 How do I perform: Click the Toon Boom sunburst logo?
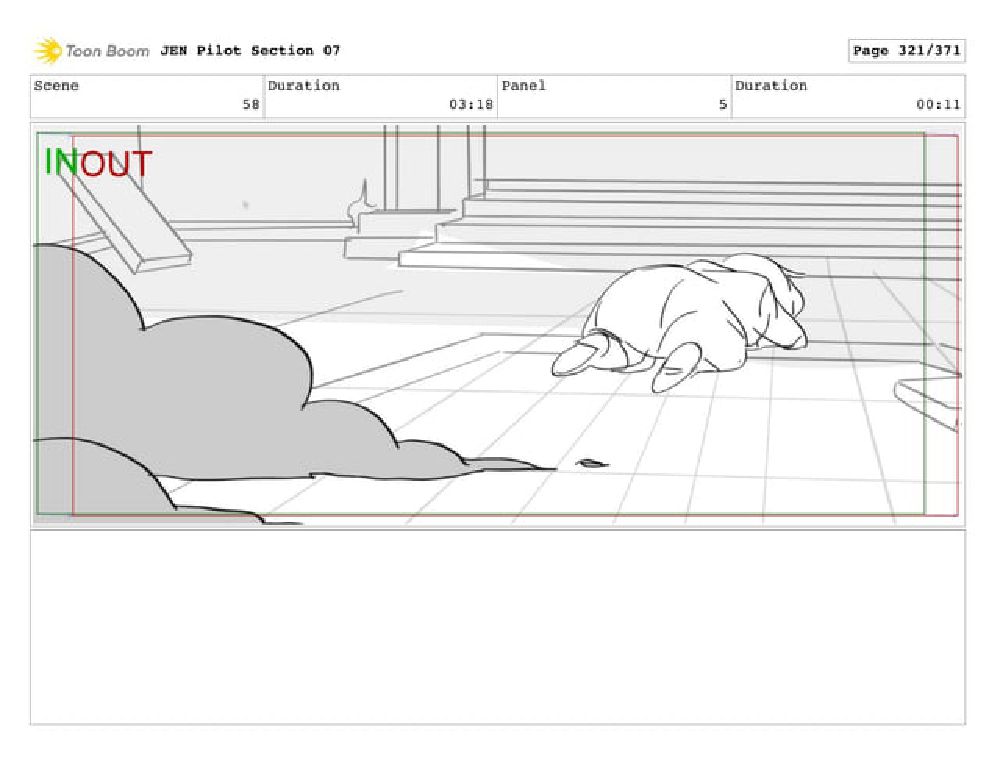[x=48, y=51]
